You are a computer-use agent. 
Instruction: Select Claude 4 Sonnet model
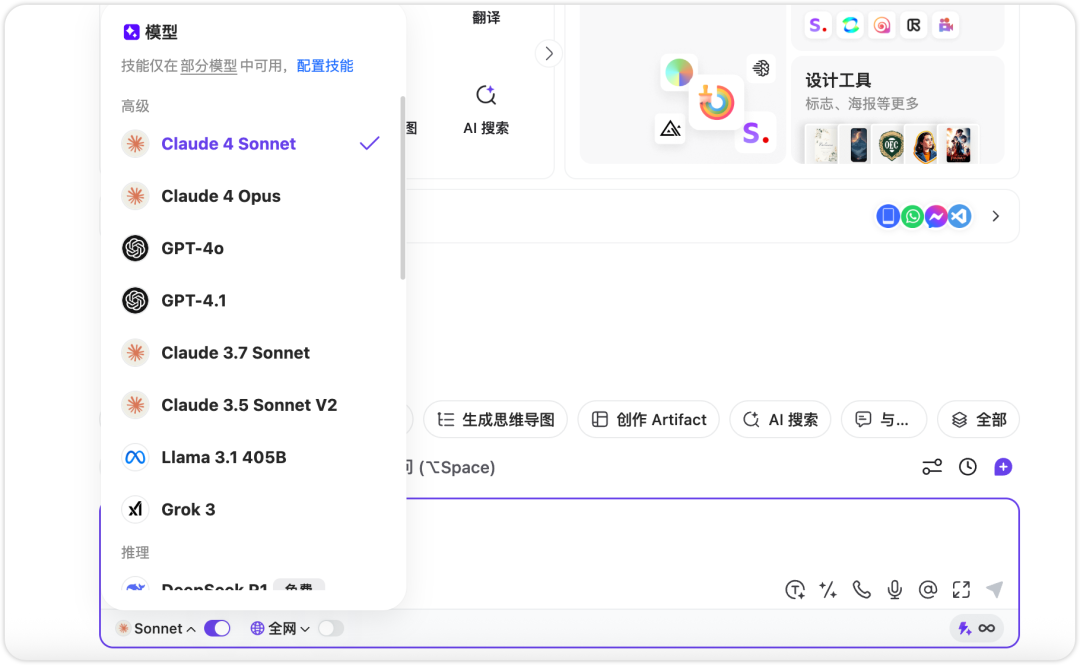click(251, 143)
